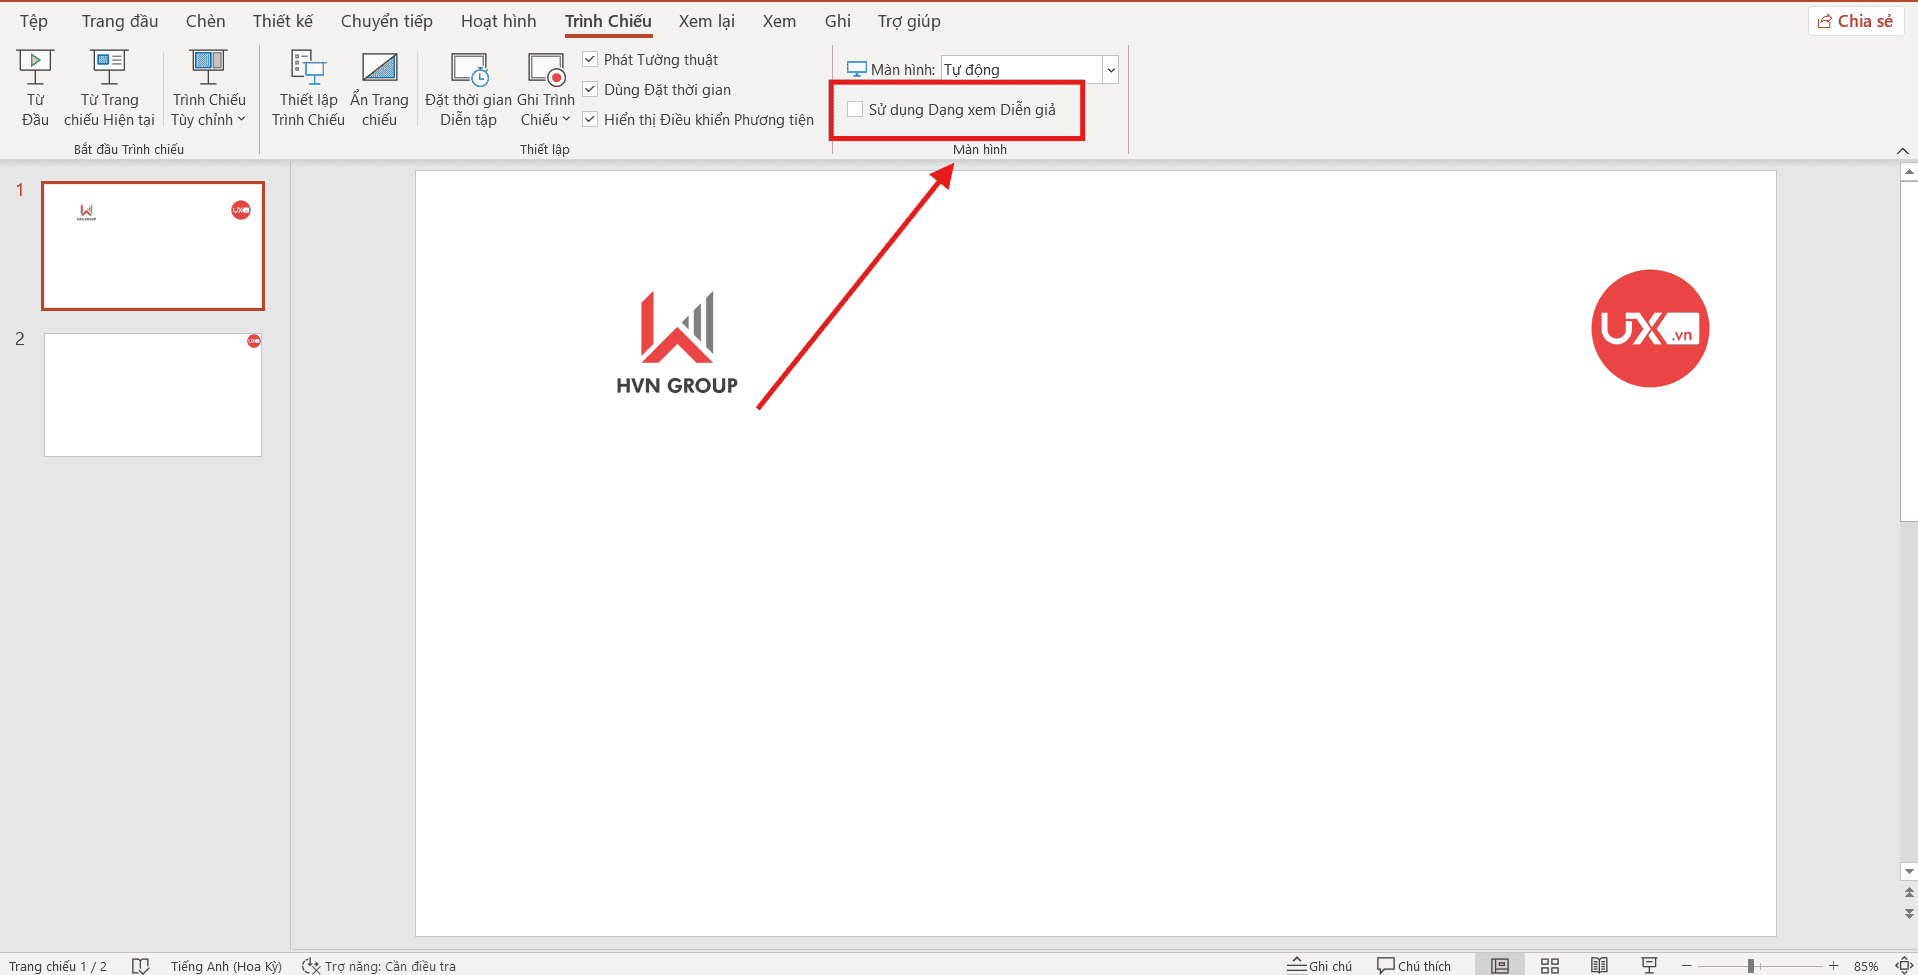
Task: Enable Sử dụng Dạng xem Diễn giả
Action: click(x=855, y=109)
